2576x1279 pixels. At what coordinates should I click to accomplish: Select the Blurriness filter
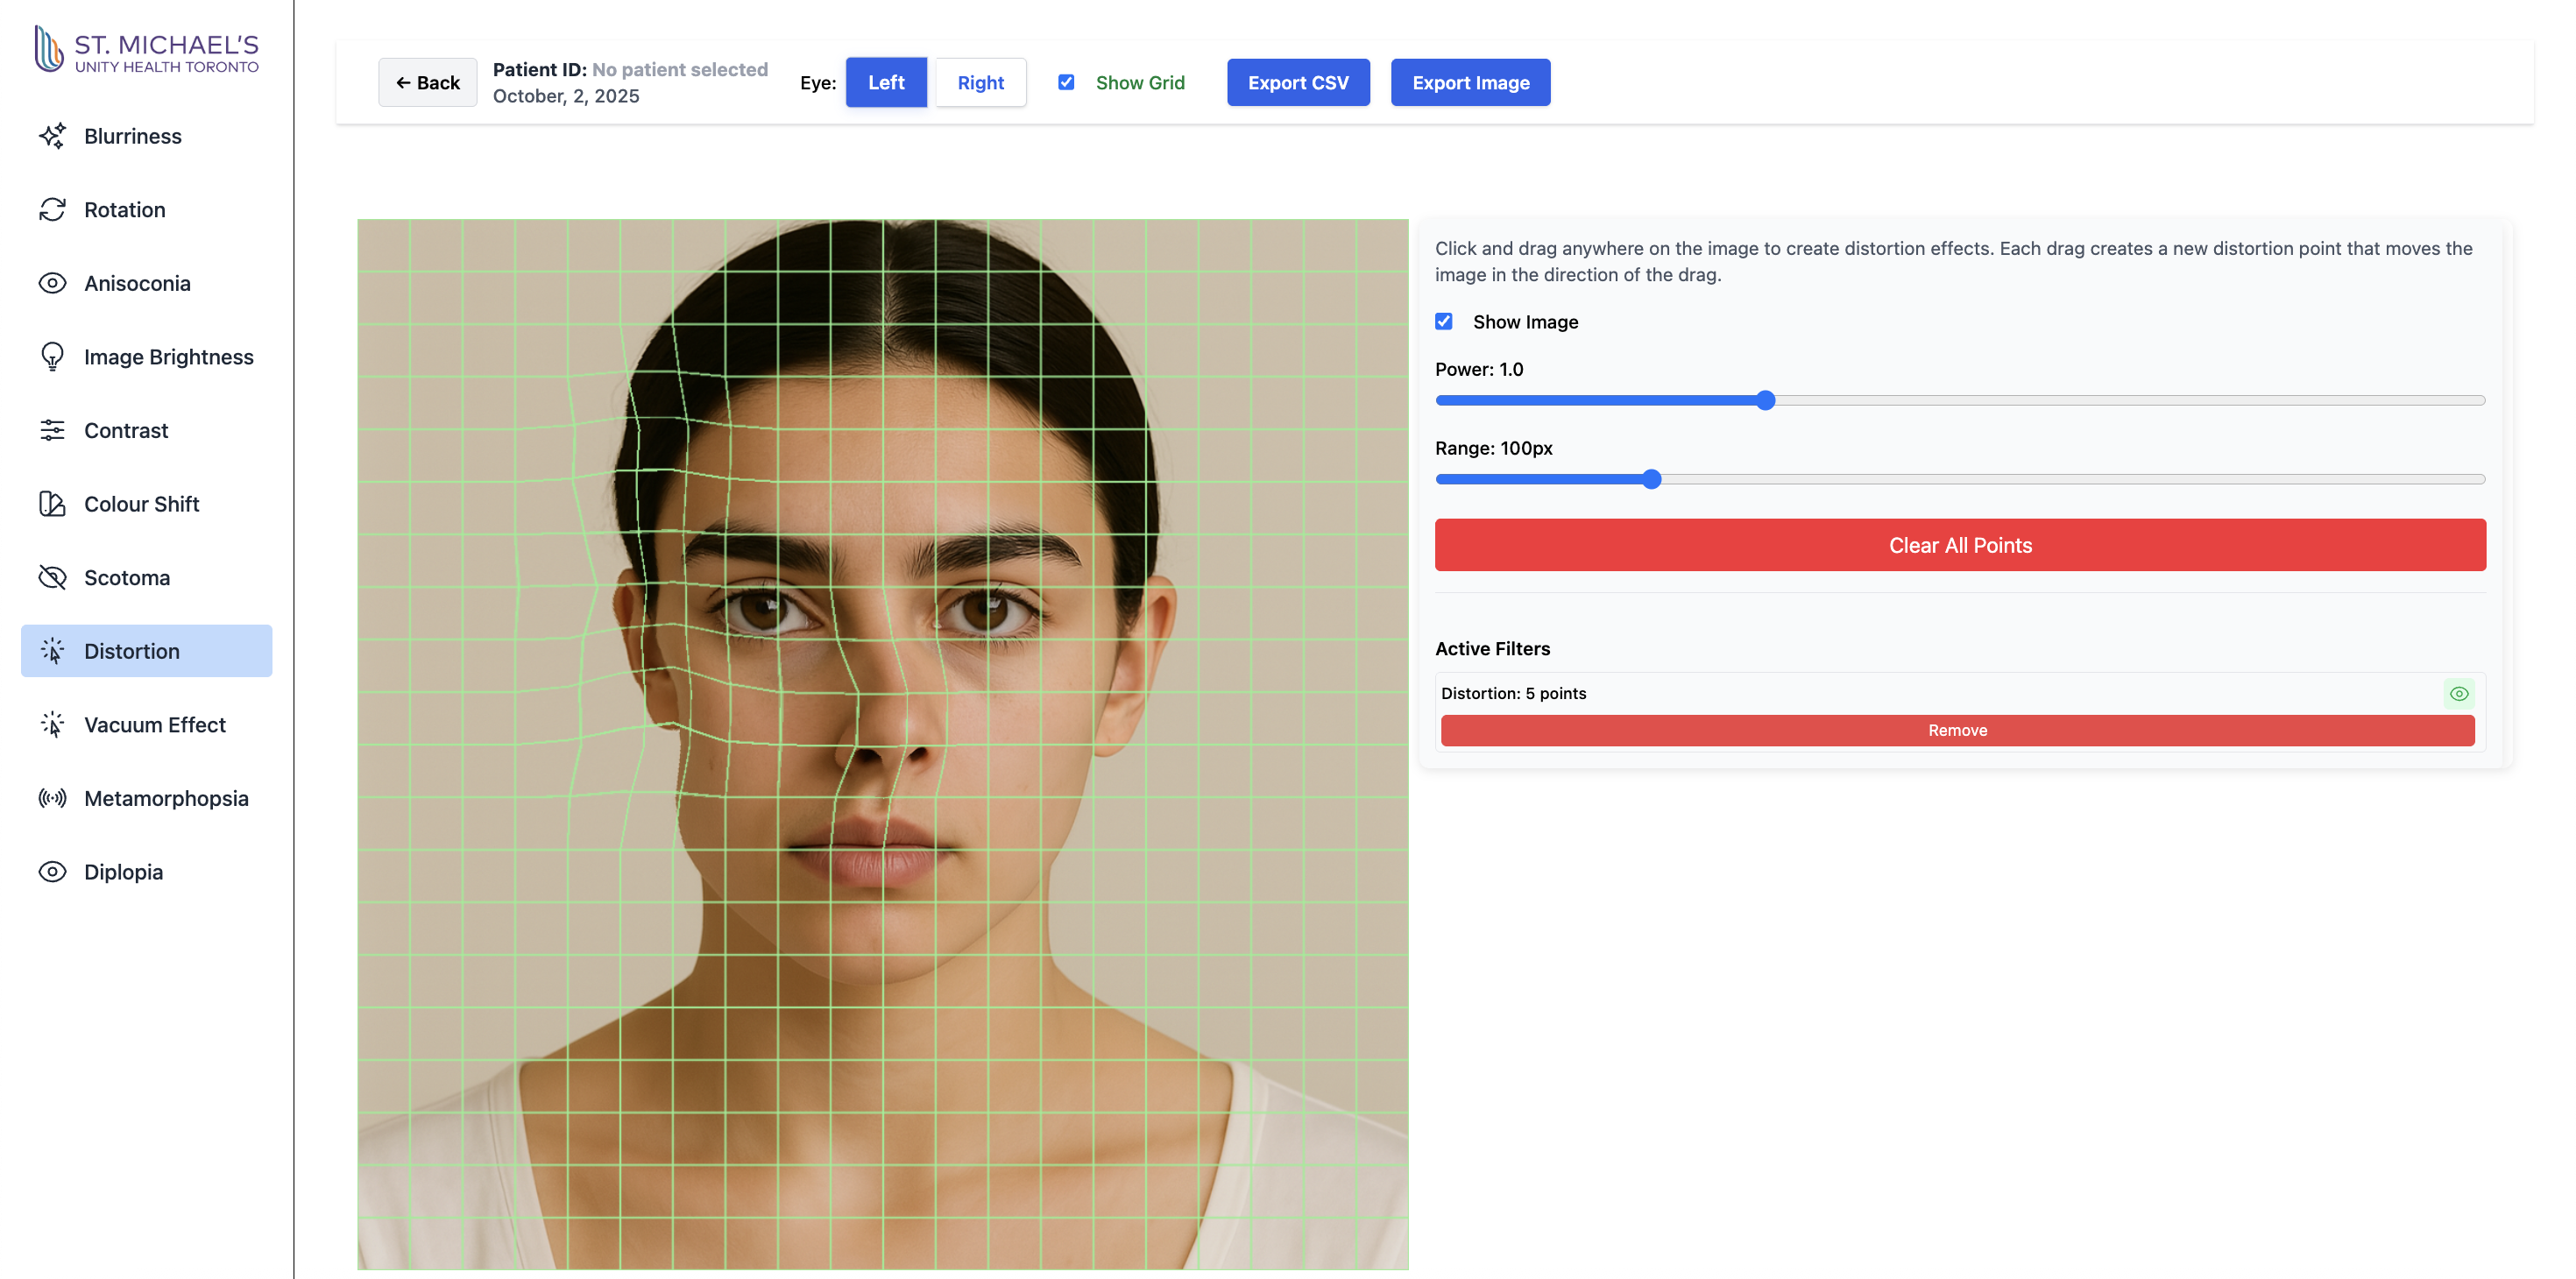click(132, 136)
